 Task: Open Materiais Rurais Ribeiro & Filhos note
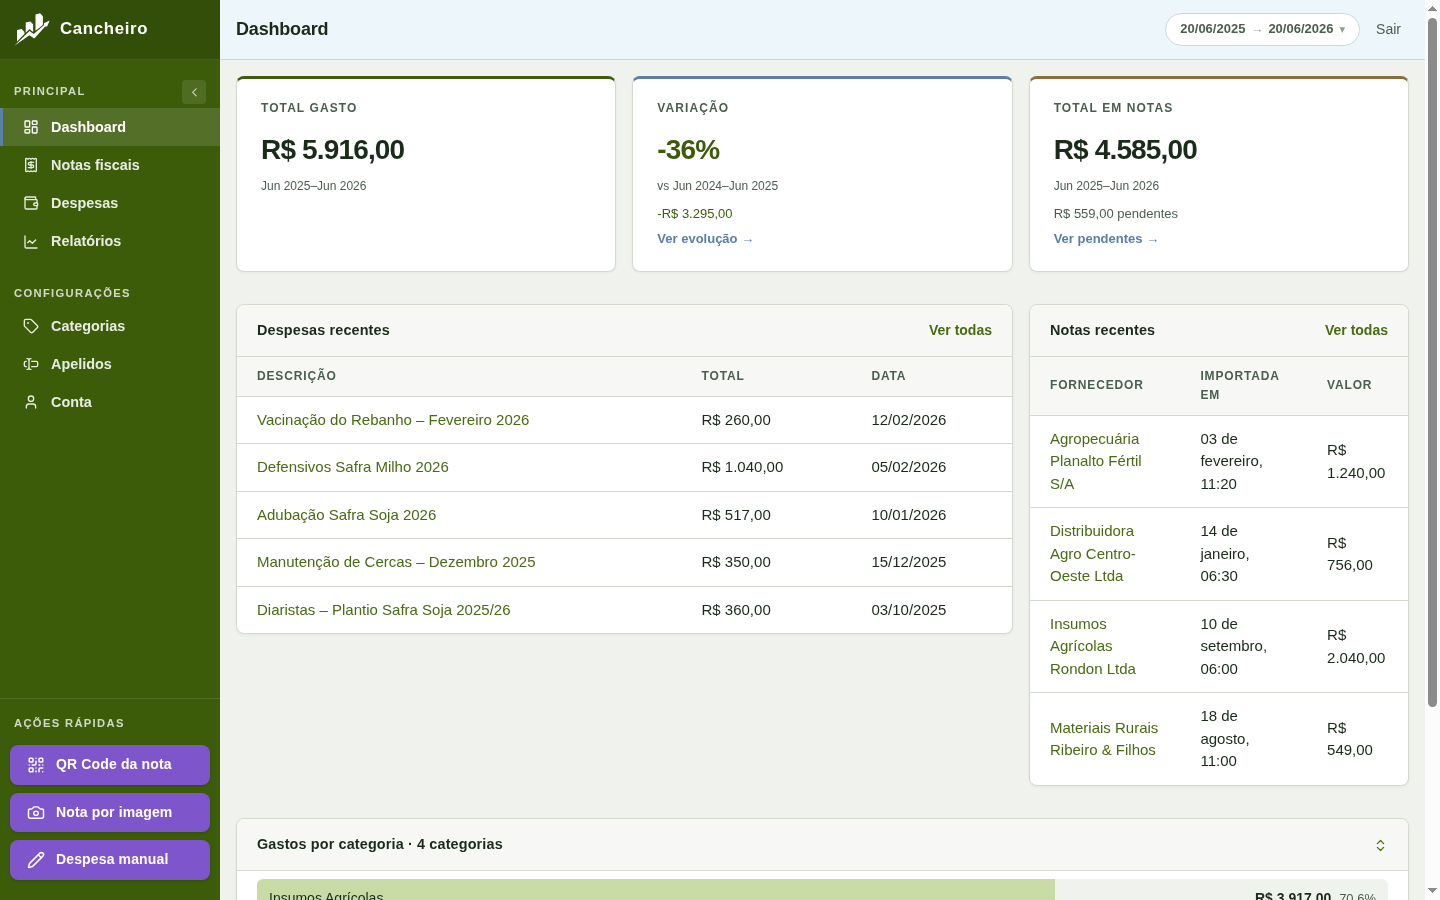click(x=1104, y=739)
